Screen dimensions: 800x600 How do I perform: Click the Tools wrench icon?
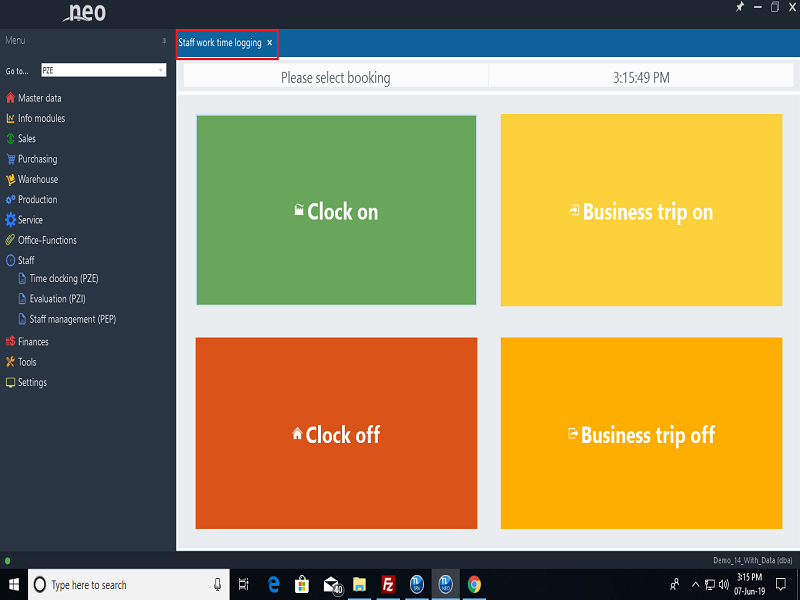click(10, 362)
